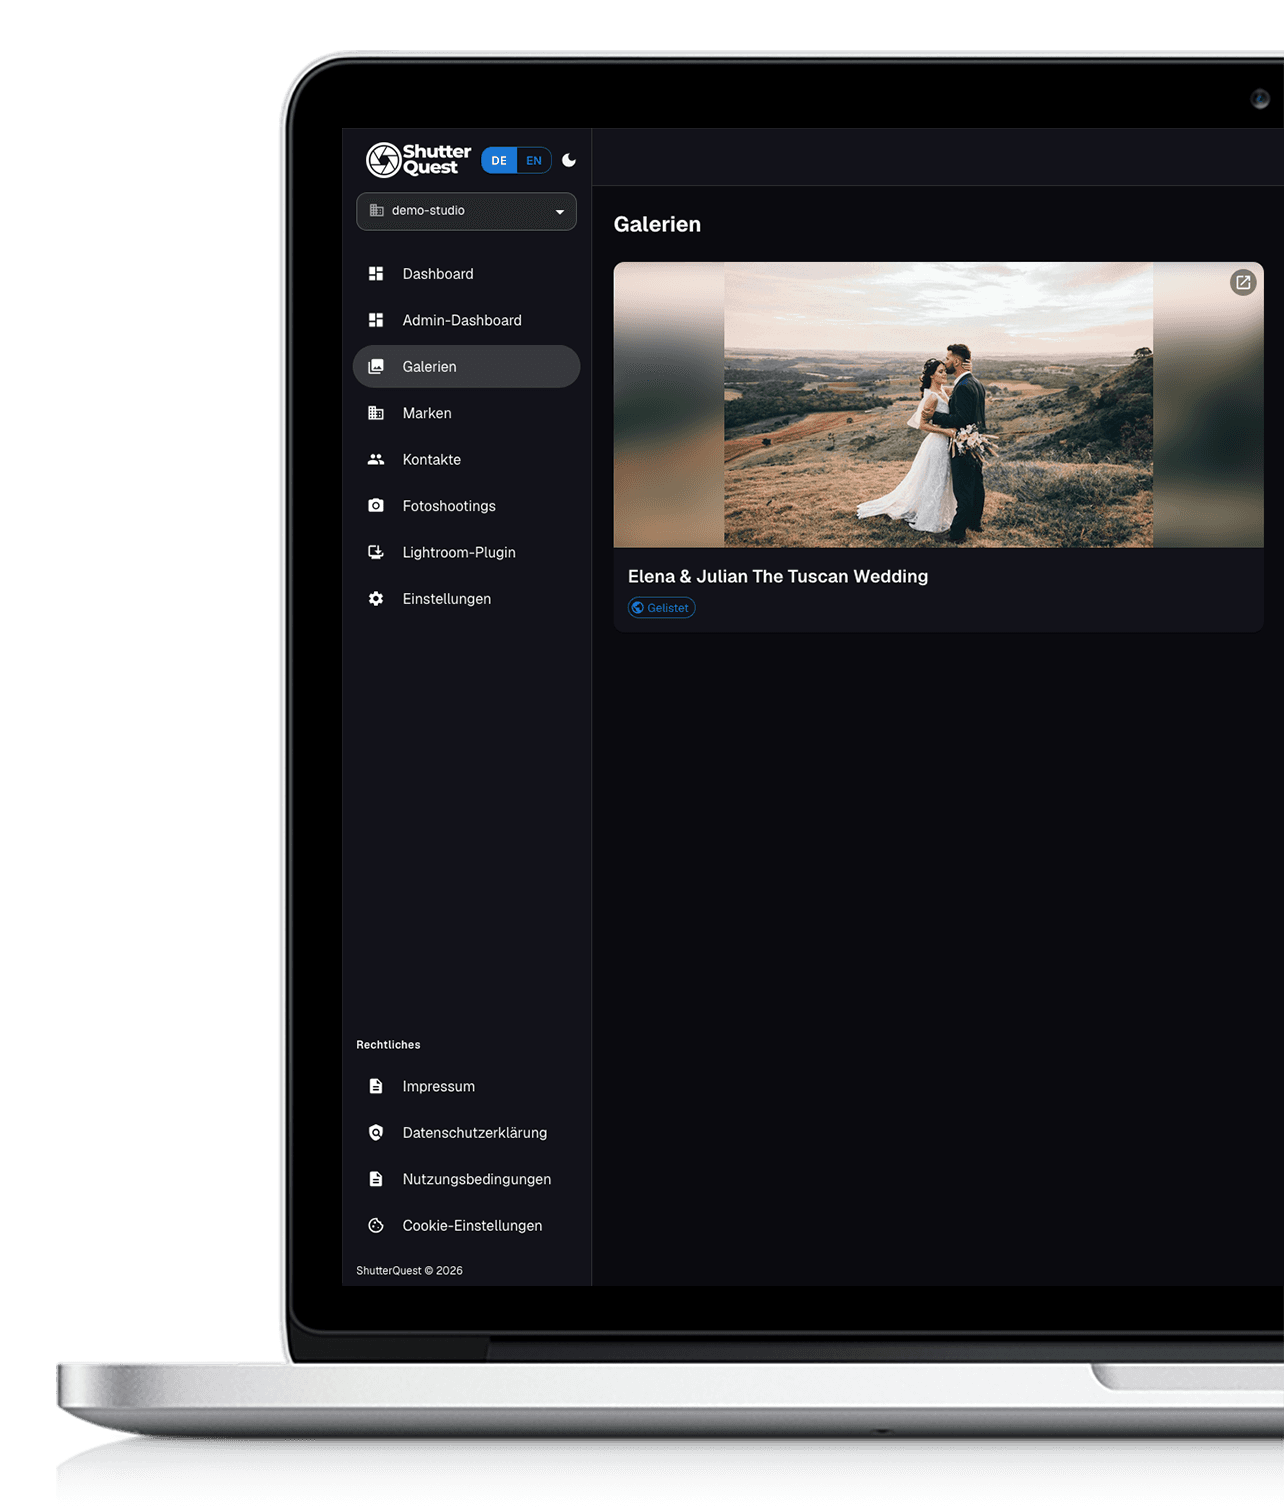Click the Marken building icon
This screenshot has width=1284, height=1512.
pyautogui.click(x=376, y=413)
